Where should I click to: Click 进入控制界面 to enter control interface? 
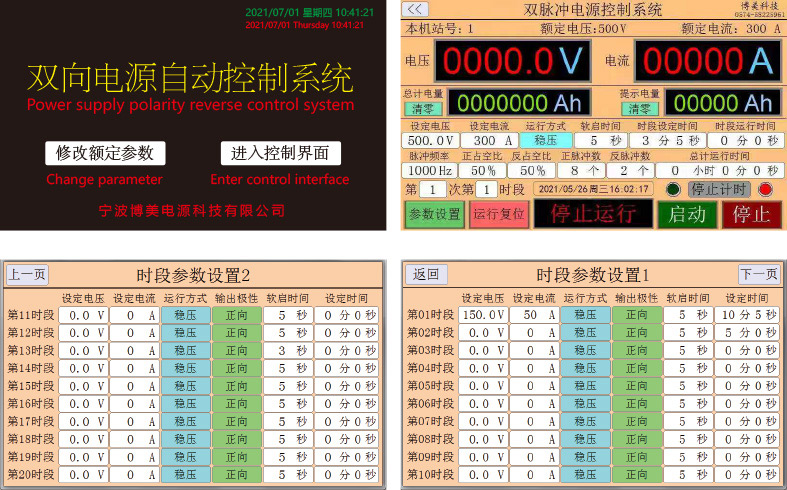[x=280, y=153]
